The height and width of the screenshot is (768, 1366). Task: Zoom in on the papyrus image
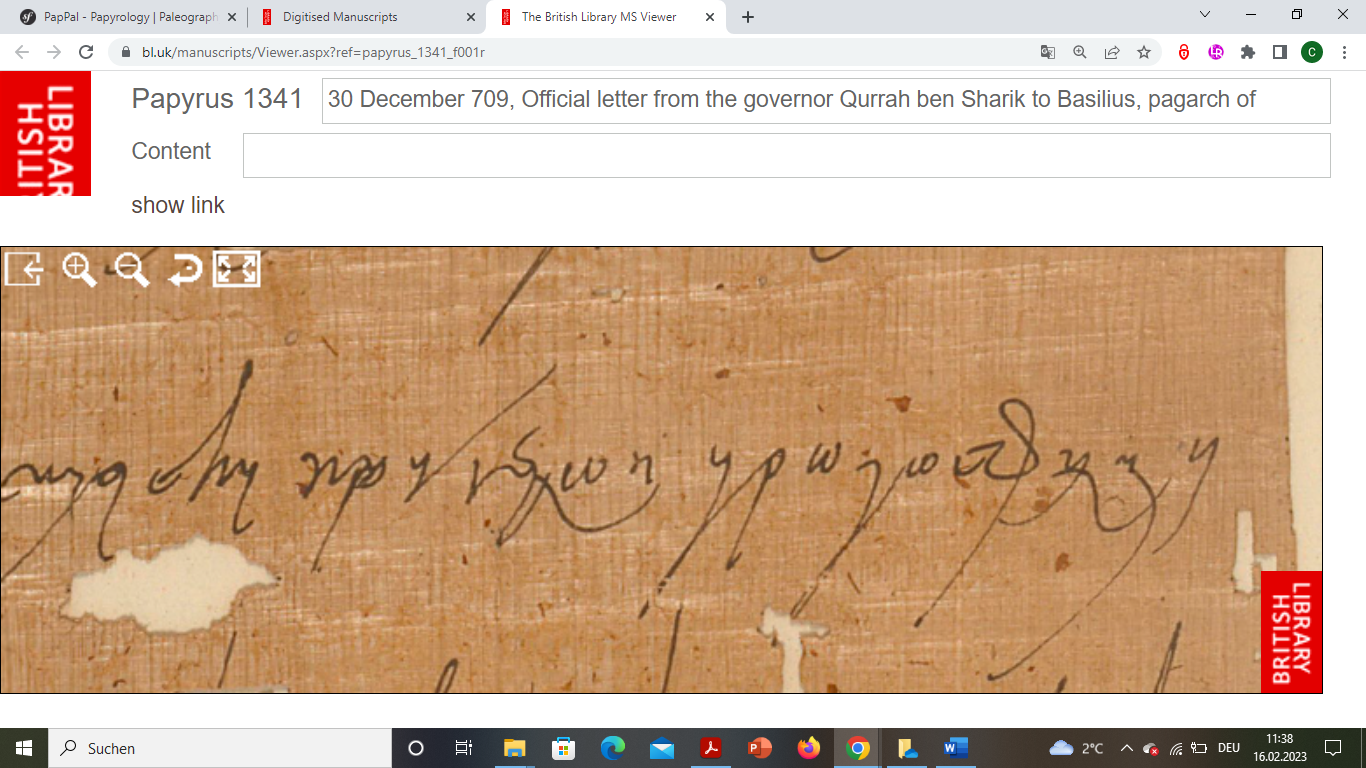point(79,269)
